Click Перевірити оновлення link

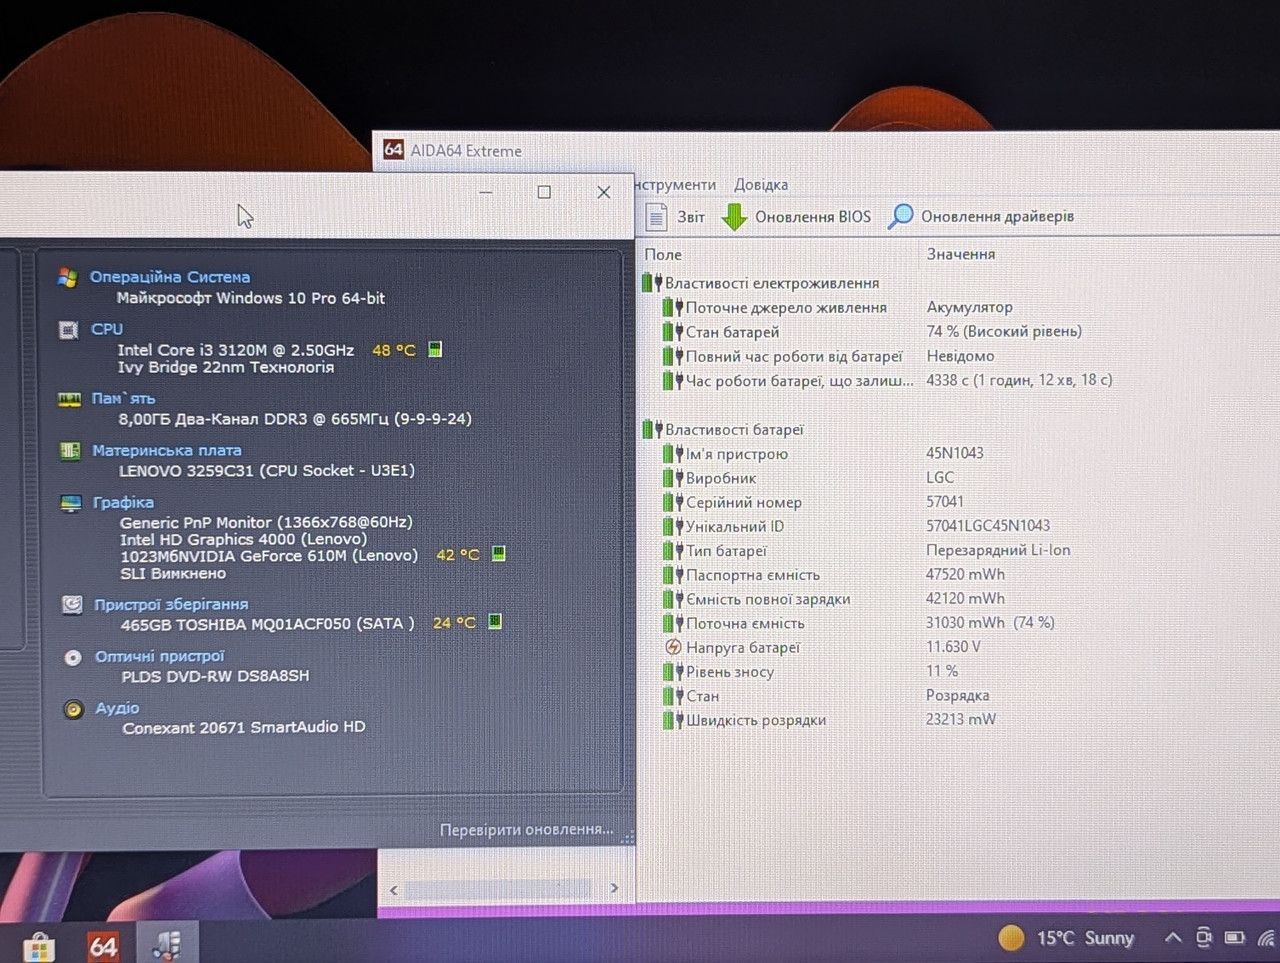click(x=527, y=829)
